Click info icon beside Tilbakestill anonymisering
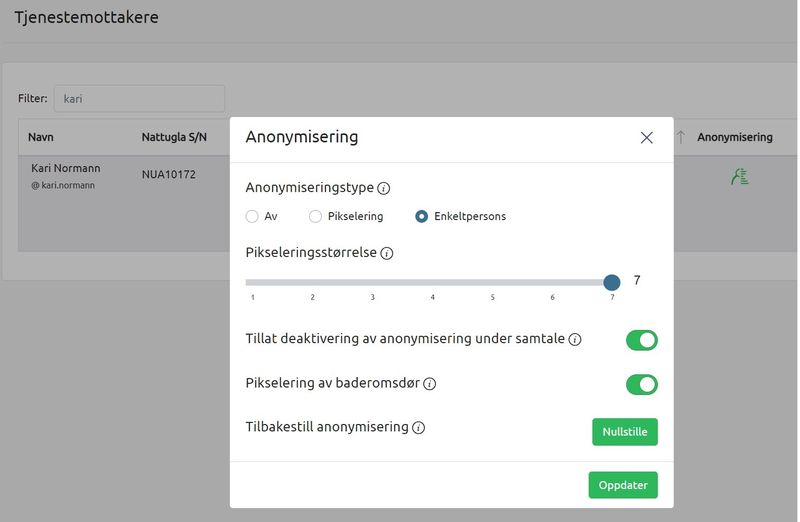This screenshot has width=800, height=522. (419, 428)
